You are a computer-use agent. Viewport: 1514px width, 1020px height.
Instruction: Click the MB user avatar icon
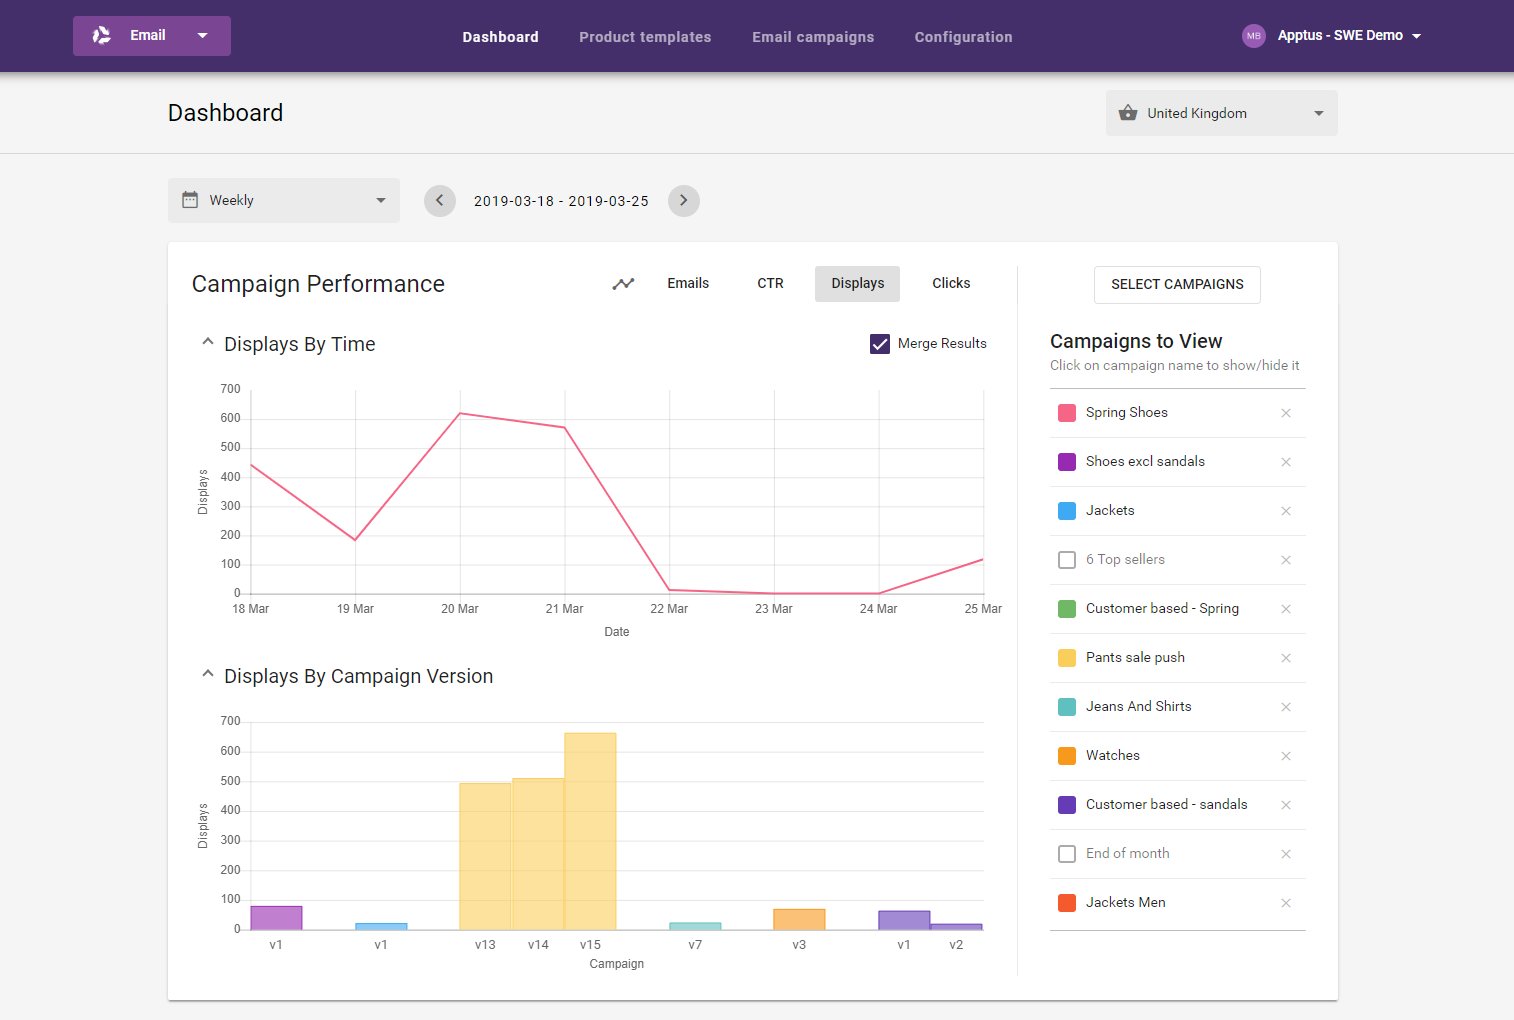click(1254, 36)
